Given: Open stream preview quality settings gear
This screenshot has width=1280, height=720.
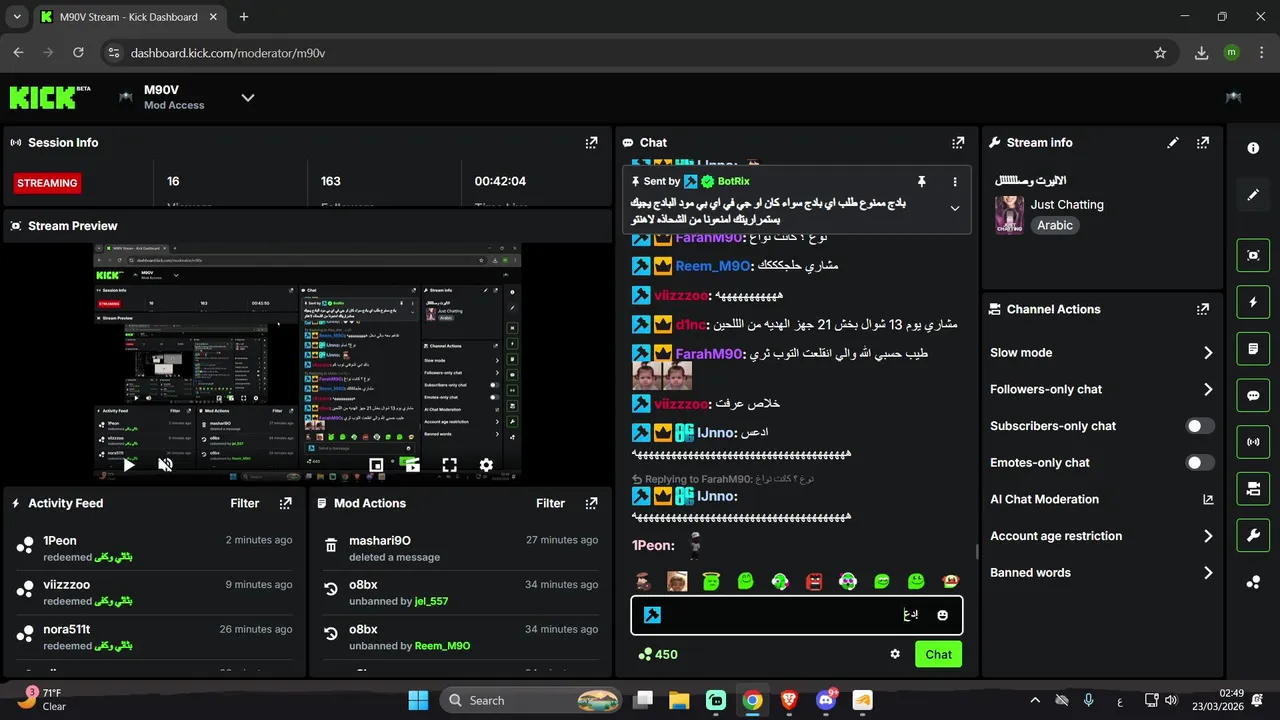Looking at the screenshot, I should coord(486,465).
